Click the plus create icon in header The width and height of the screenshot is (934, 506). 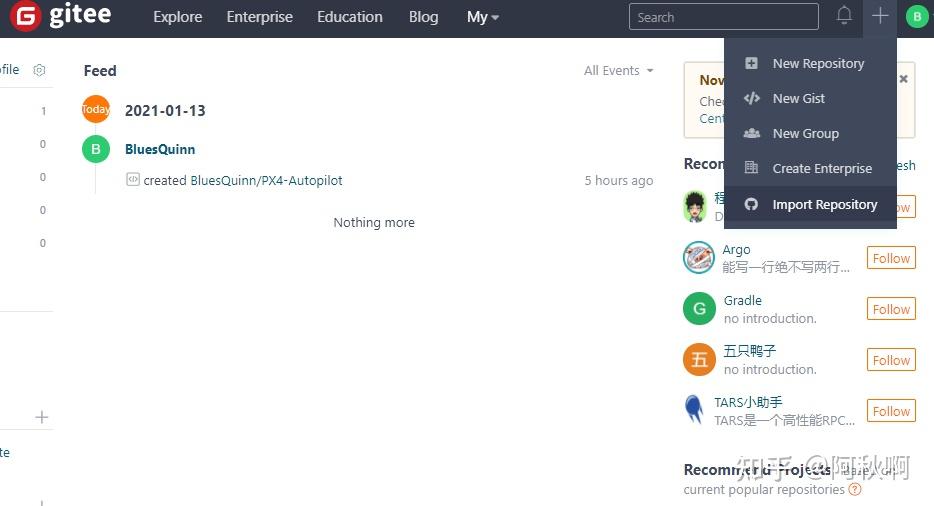point(880,16)
